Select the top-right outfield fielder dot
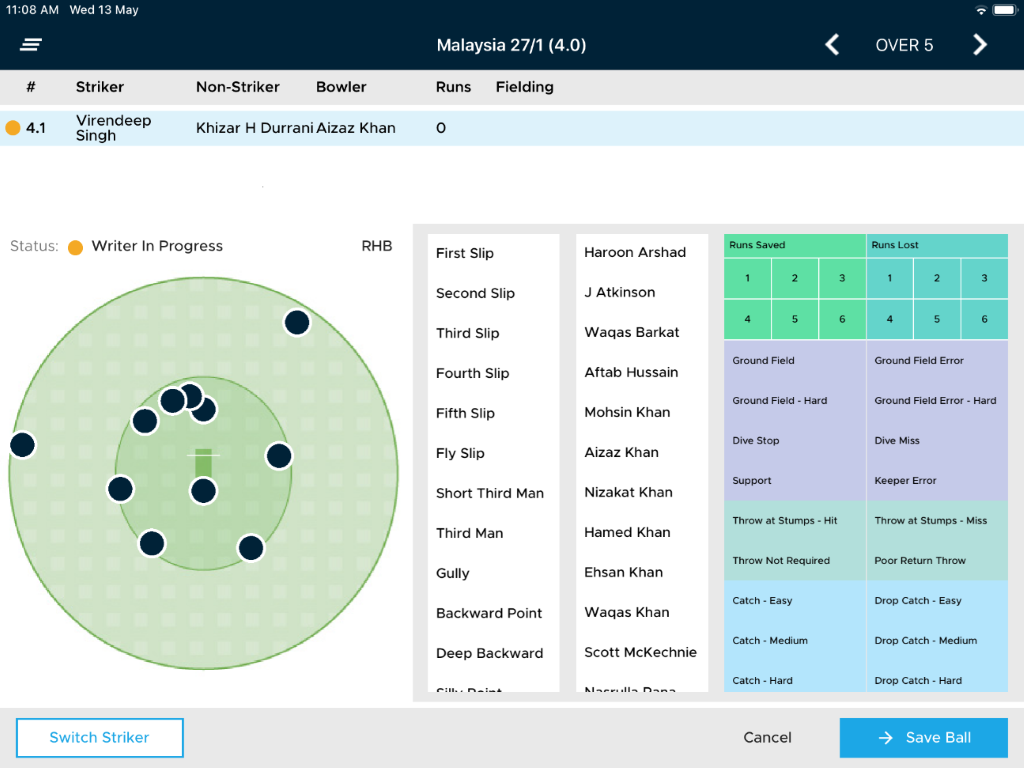The width and height of the screenshot is (1024, 768). [296, 322]
